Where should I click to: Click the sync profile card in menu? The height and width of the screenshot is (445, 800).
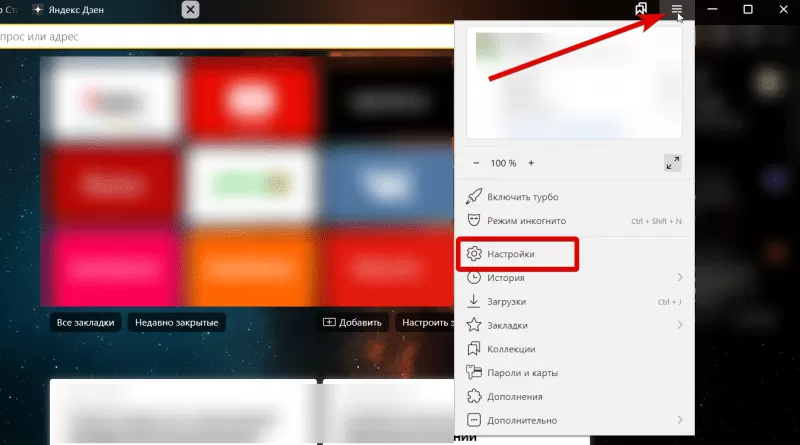574,83
